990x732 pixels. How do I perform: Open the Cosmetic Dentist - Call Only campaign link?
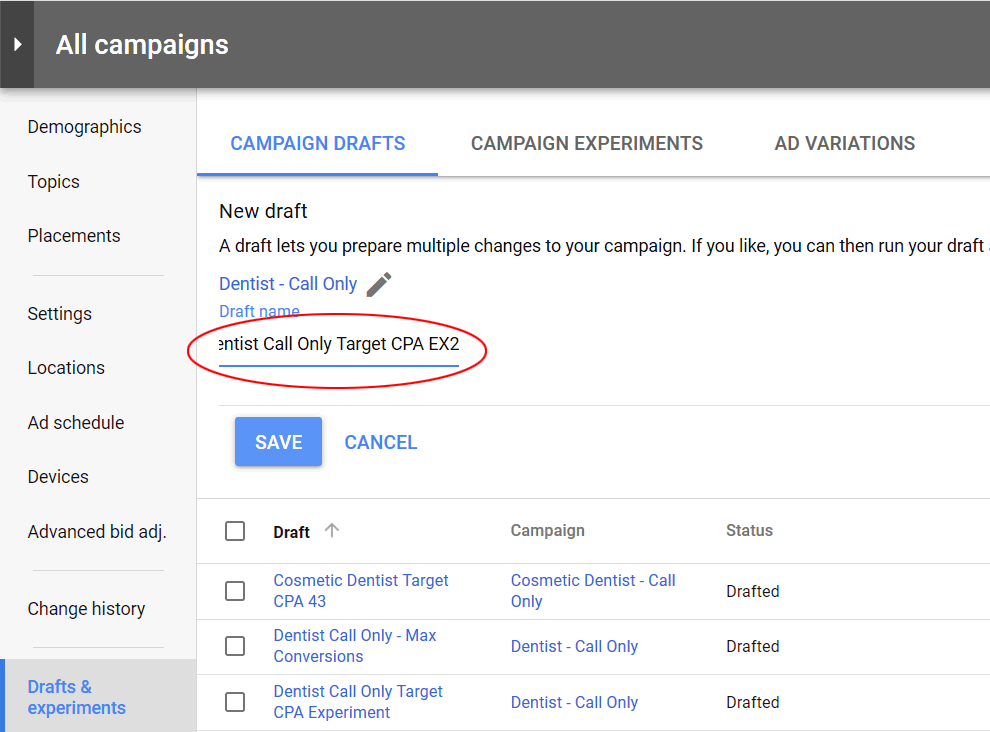pos(592,591)
